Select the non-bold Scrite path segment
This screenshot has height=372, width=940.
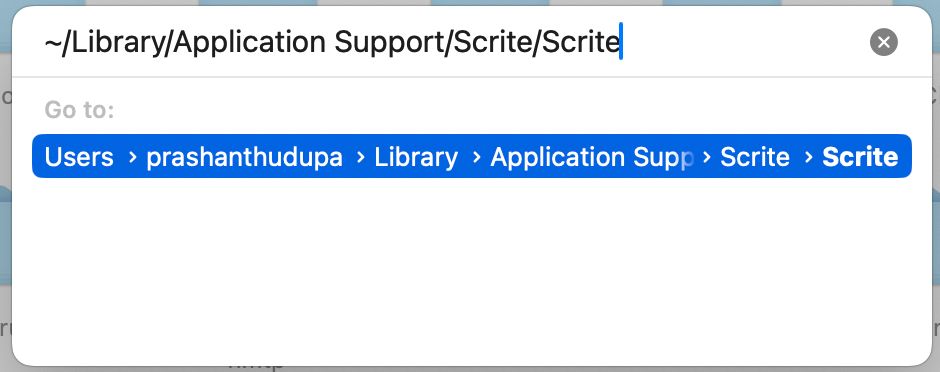pyautogui.click(x=755, y=157)
